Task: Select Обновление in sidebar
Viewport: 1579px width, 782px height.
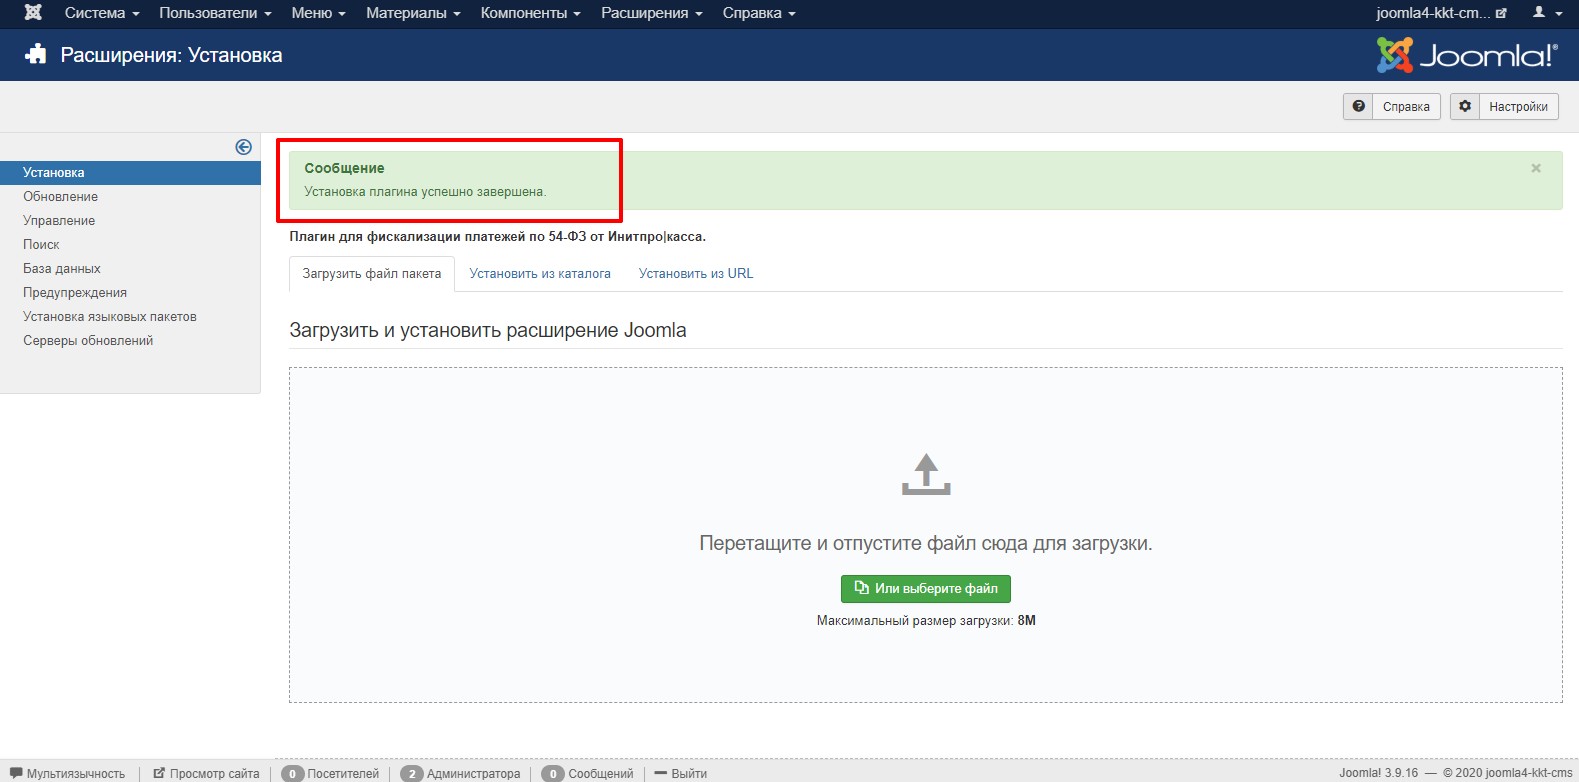Action: click(x=61, y=197)
